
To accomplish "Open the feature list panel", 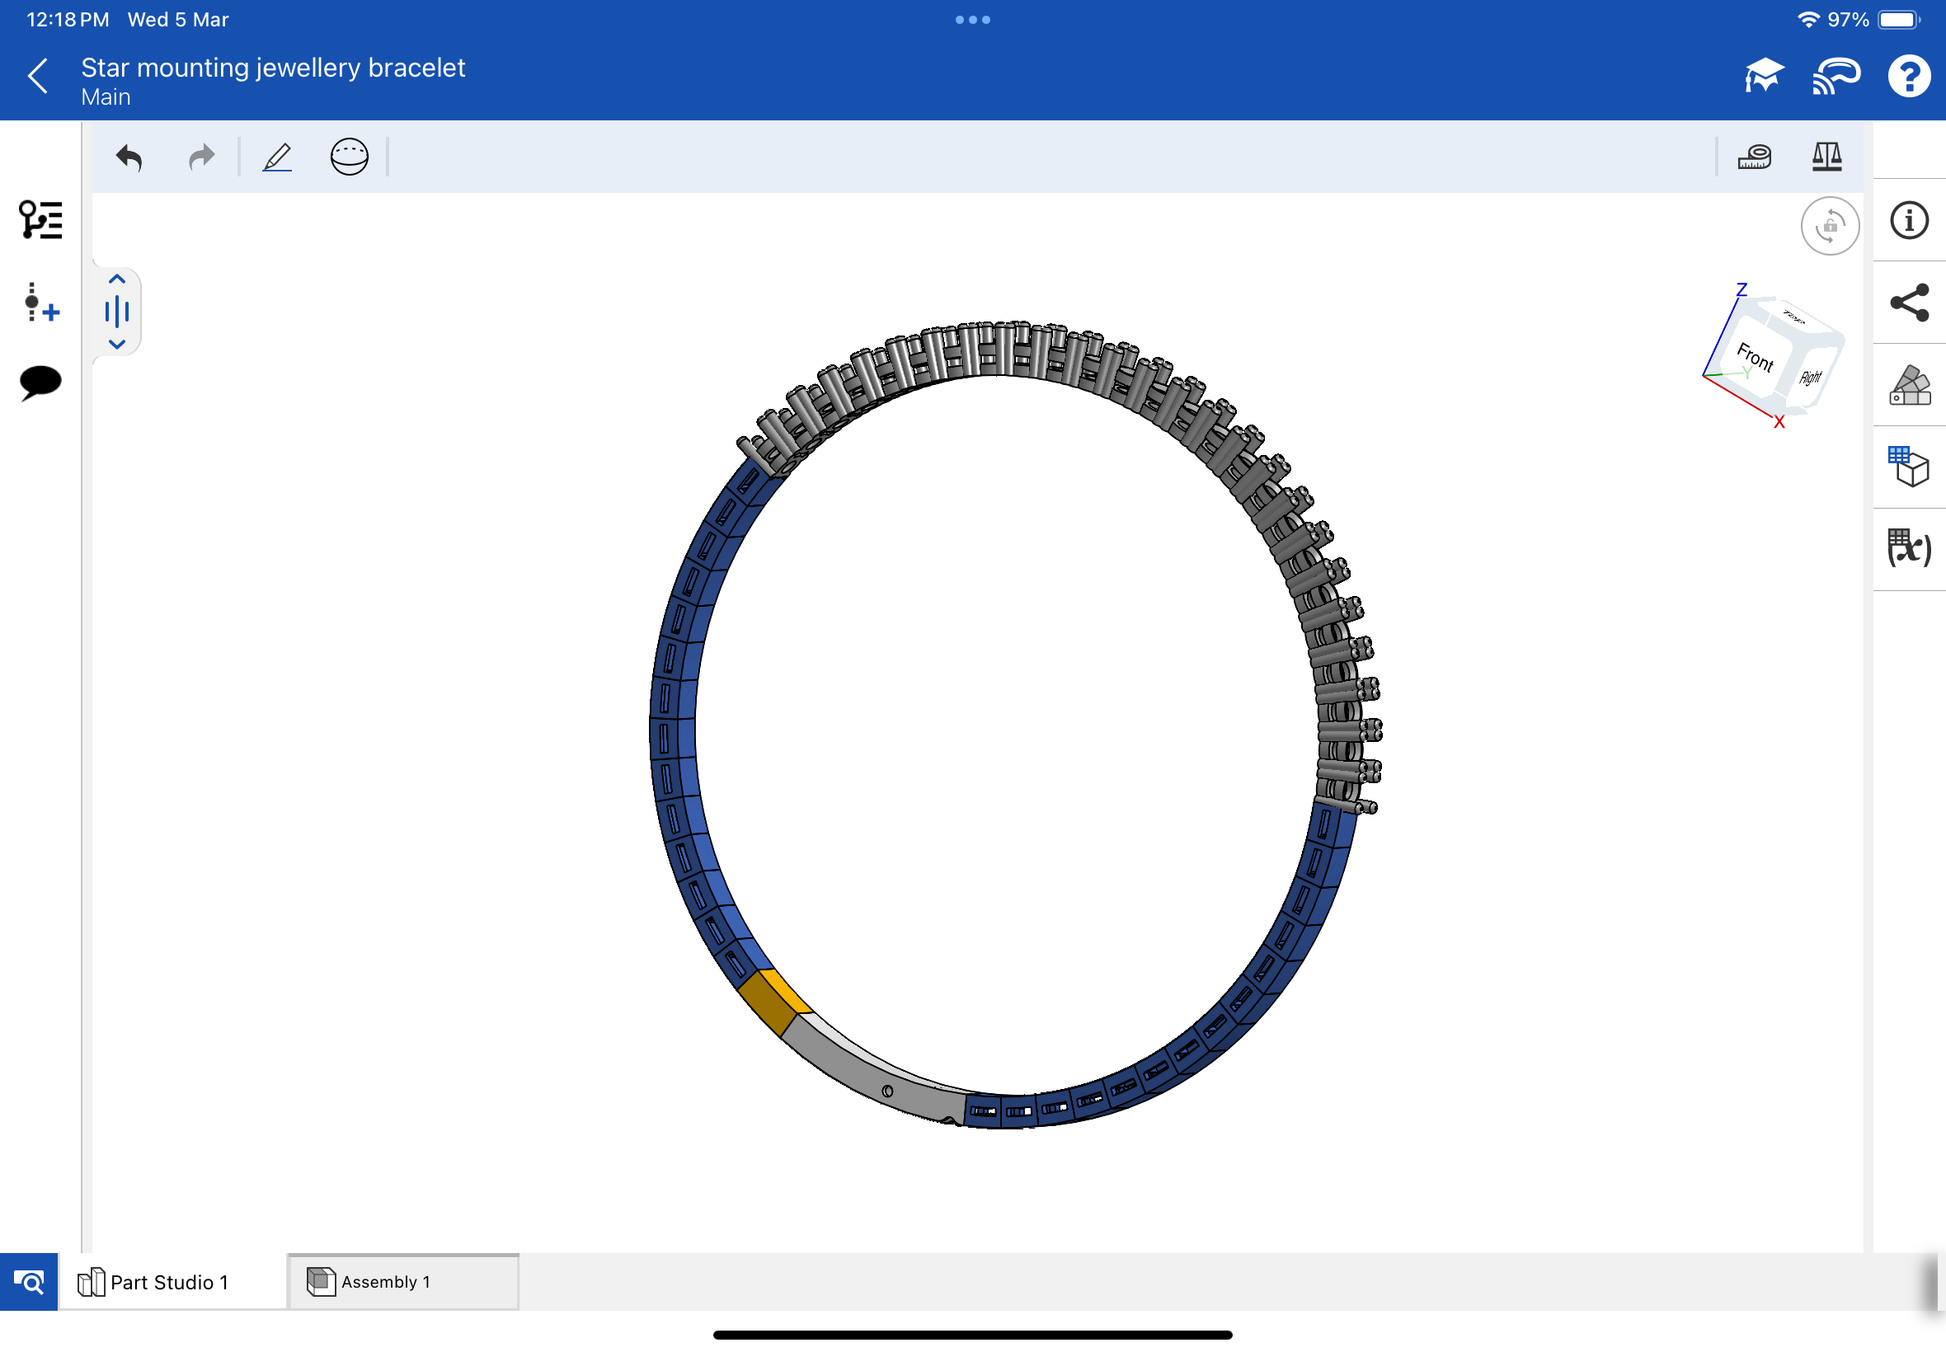I will click(40, 220).
